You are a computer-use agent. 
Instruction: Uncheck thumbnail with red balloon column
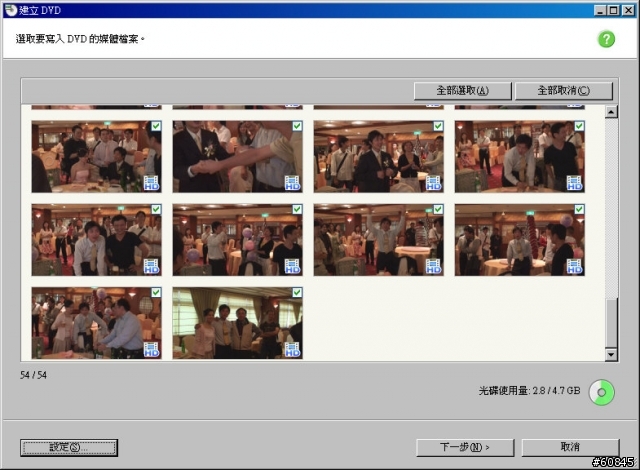[579, 209]
